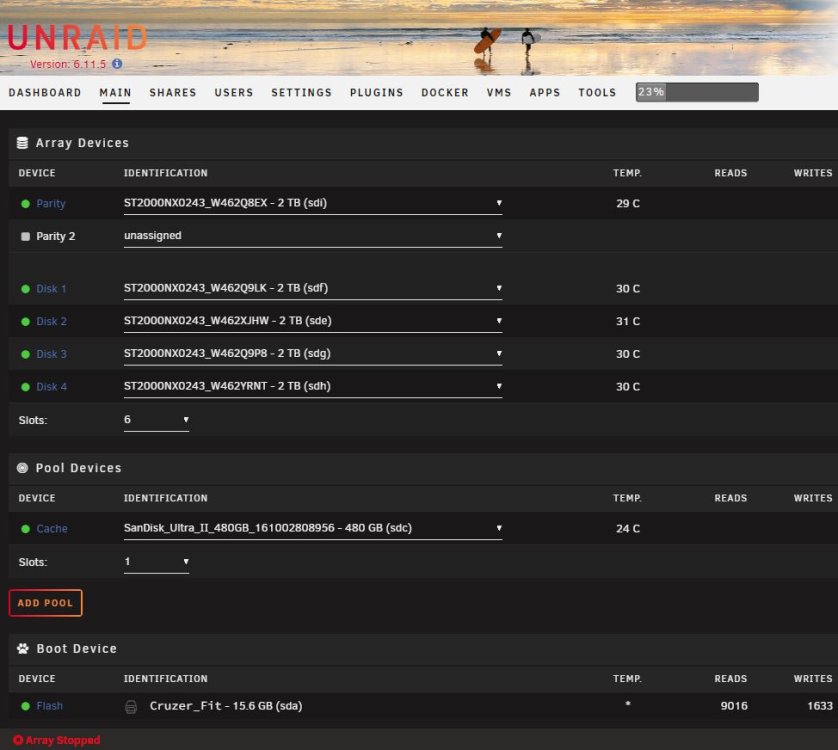Click the version info icon
Viewport: 838px width, 750px height.
pyautogui.click(x=117, y=64)
